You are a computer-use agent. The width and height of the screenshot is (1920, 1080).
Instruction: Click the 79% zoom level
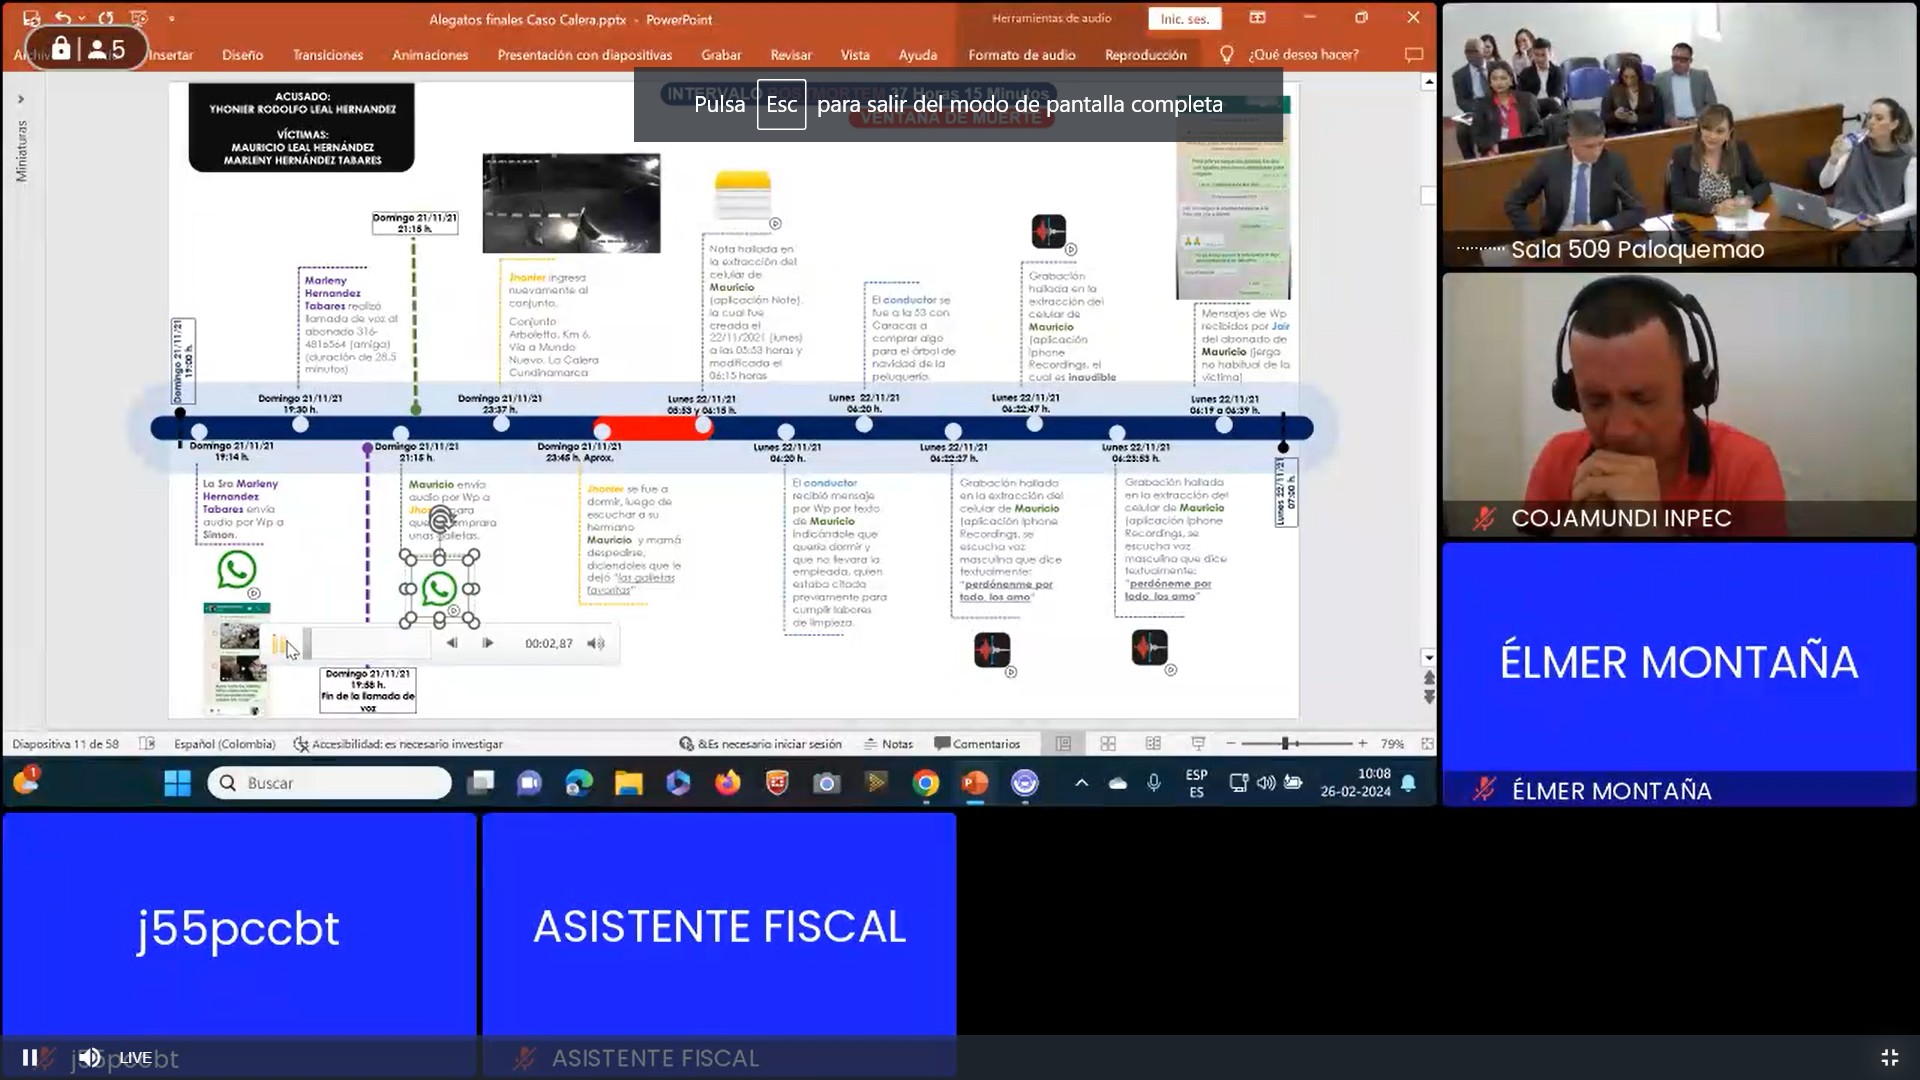[x=1392, y=744]
